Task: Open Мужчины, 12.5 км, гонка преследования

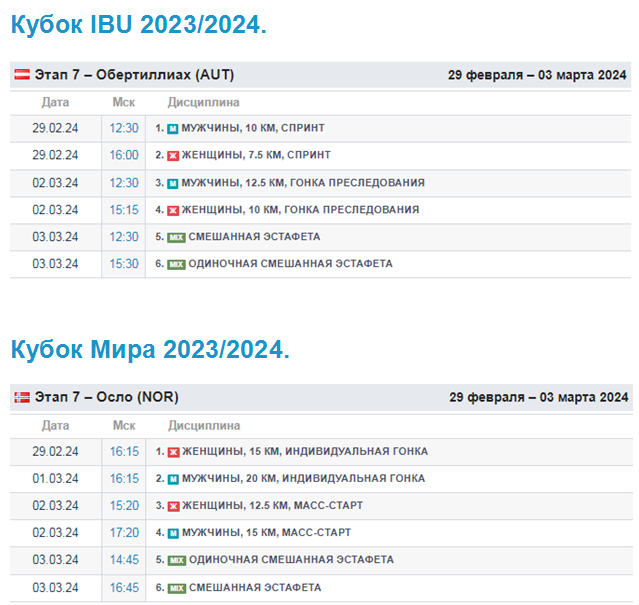Action: click(303, 183)
